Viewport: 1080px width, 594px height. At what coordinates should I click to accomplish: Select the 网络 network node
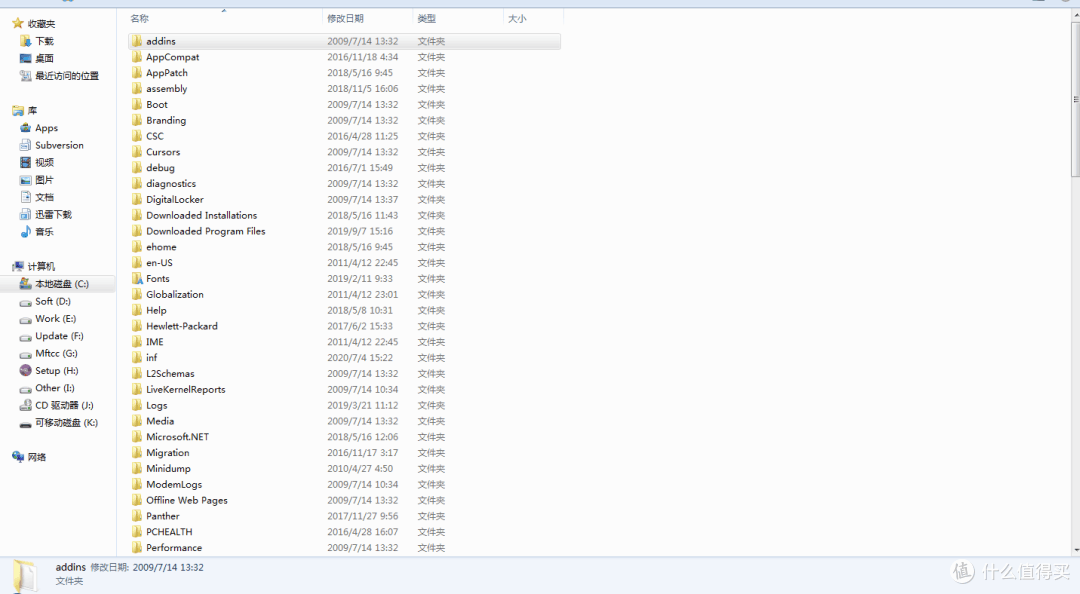click(37, 457)
